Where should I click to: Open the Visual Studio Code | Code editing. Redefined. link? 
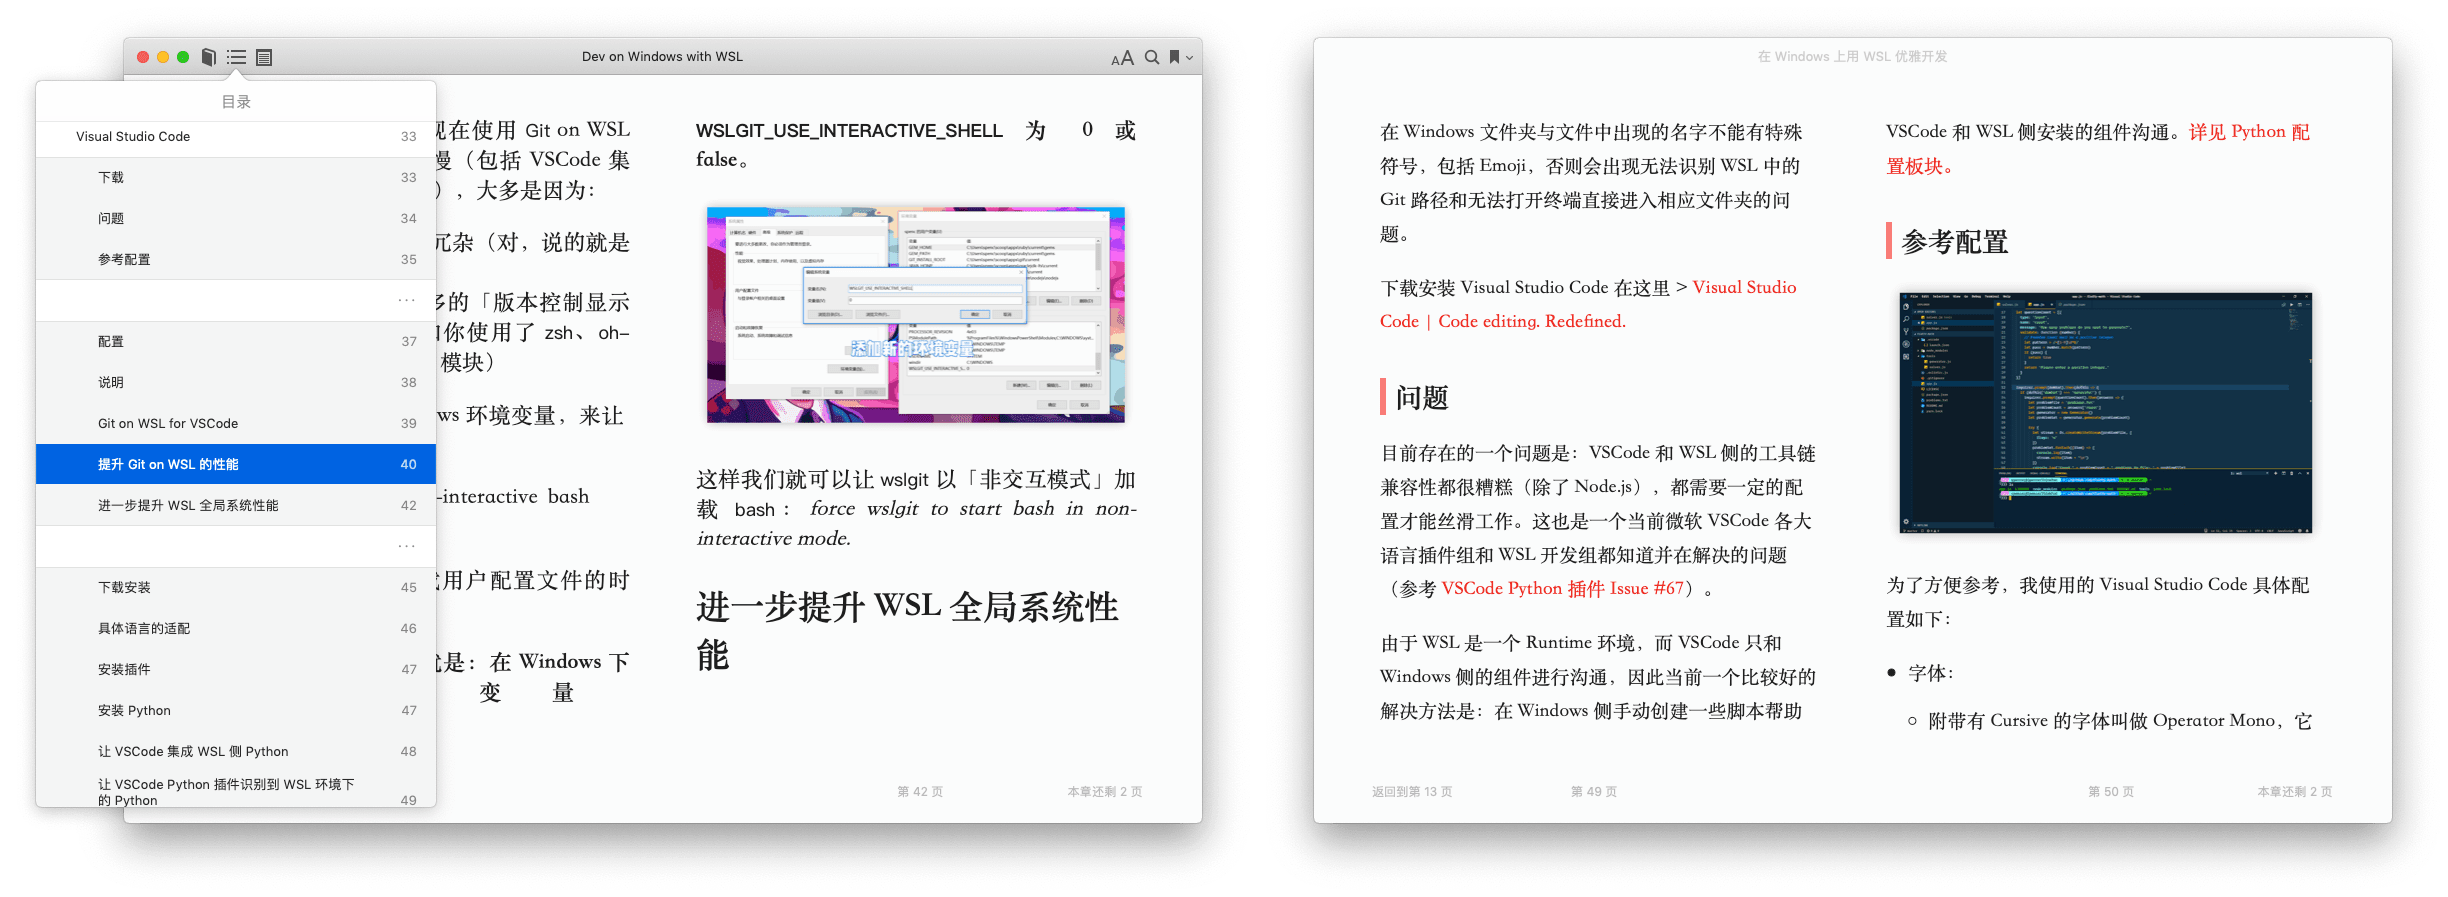[1588, 304]
